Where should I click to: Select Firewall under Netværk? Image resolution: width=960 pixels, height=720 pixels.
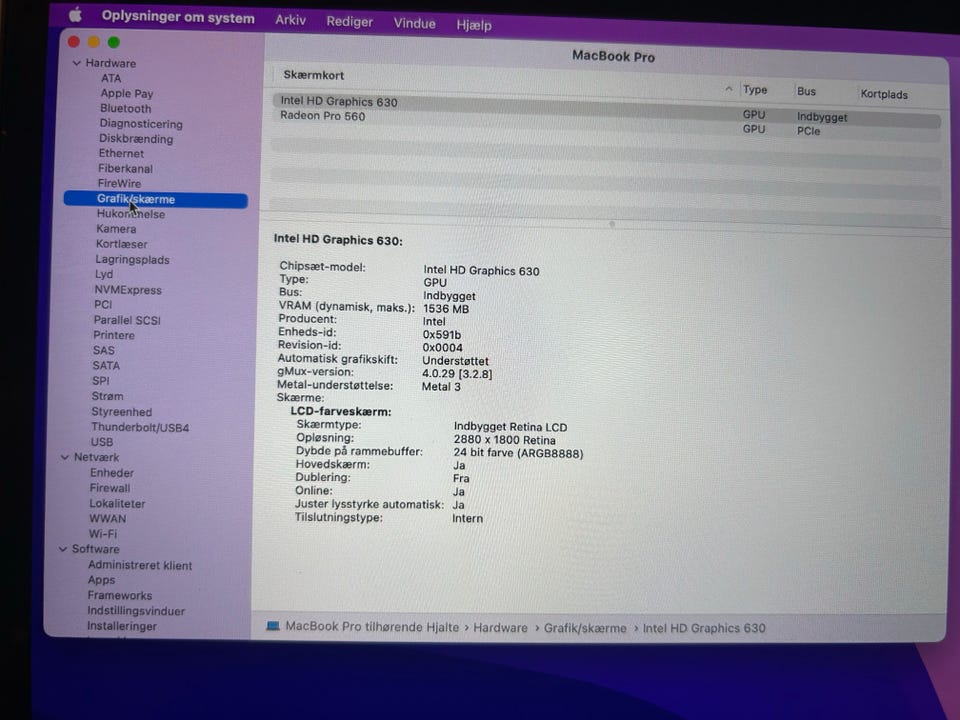[110, 488]
